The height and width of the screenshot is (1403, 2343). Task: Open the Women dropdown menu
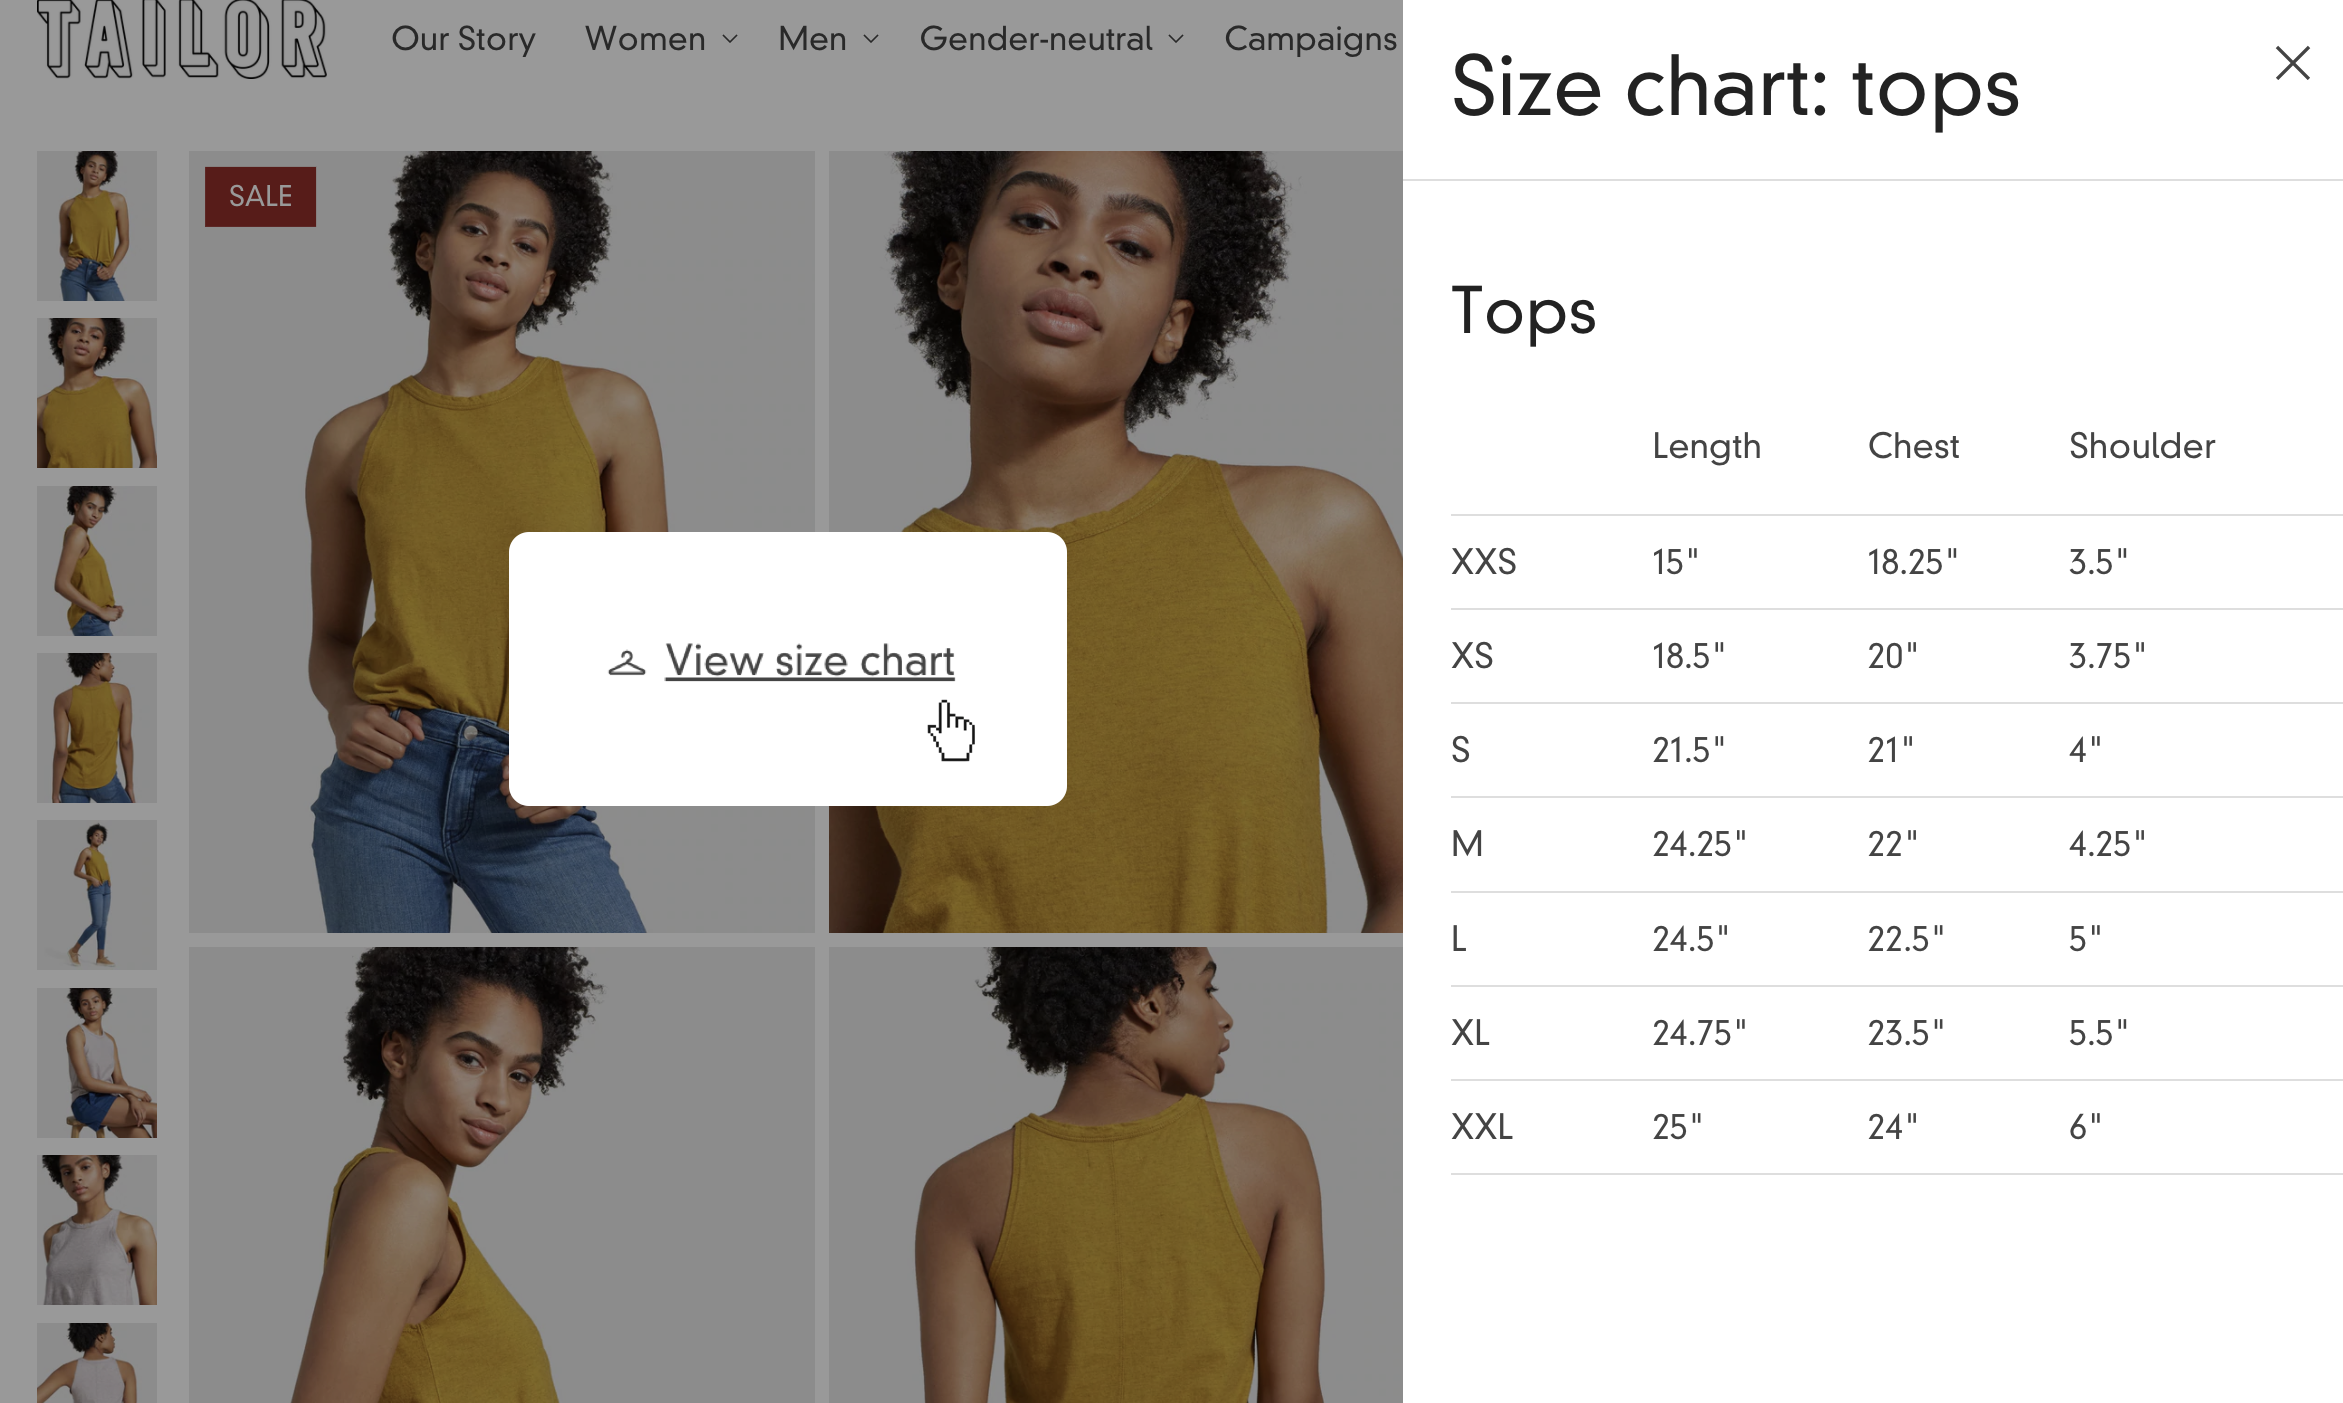pos(658,38)
